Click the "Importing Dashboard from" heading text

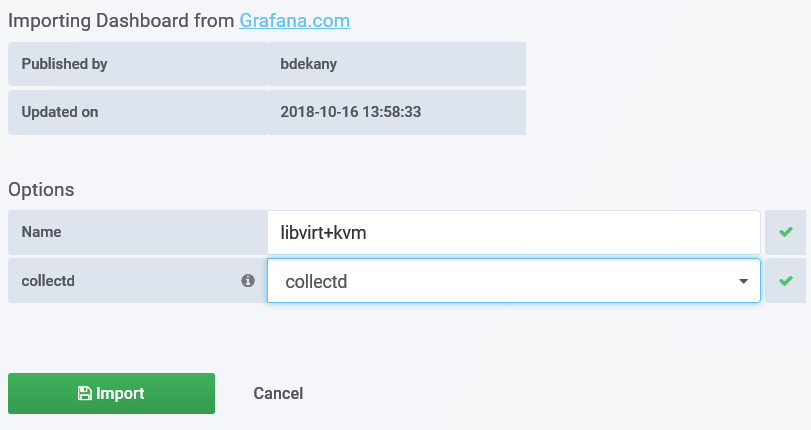click(x=121, y=20)
